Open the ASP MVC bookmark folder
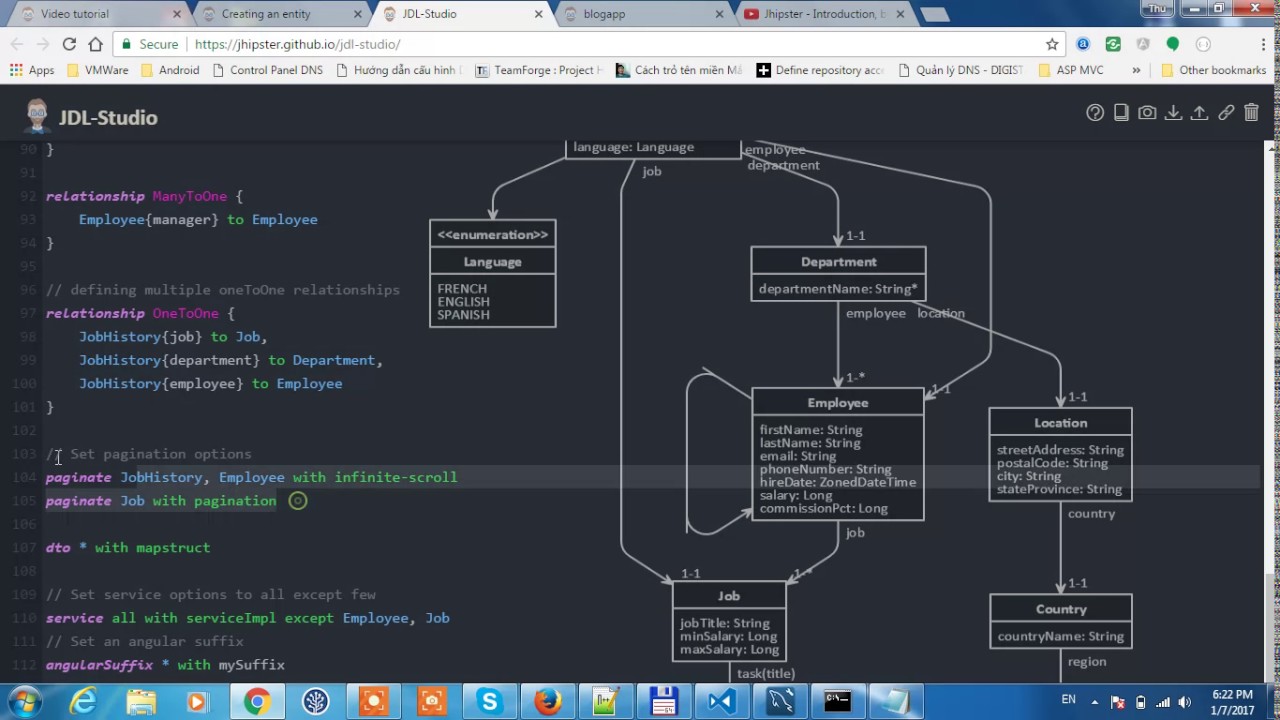This screenshot has height=720, width=1280. click(x=1071, y=70)
